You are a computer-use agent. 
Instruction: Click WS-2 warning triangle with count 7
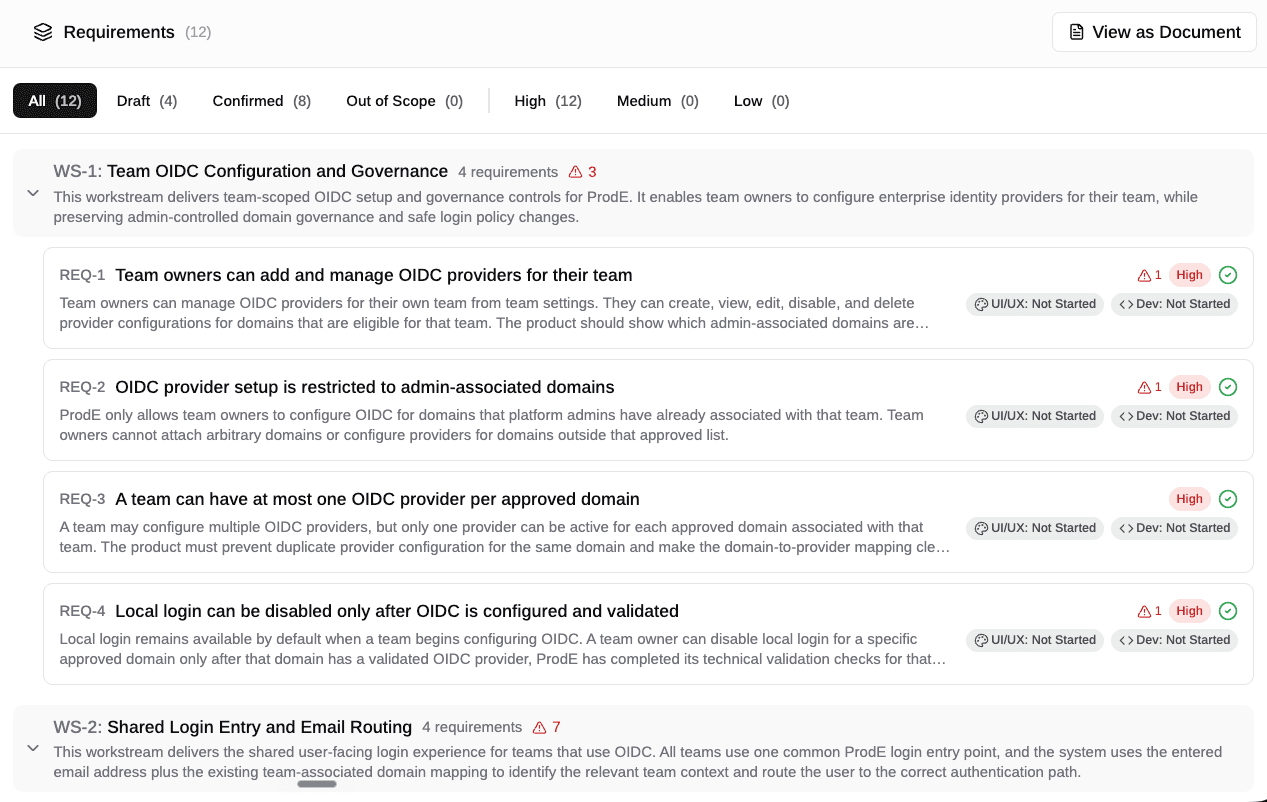point(546,728)
